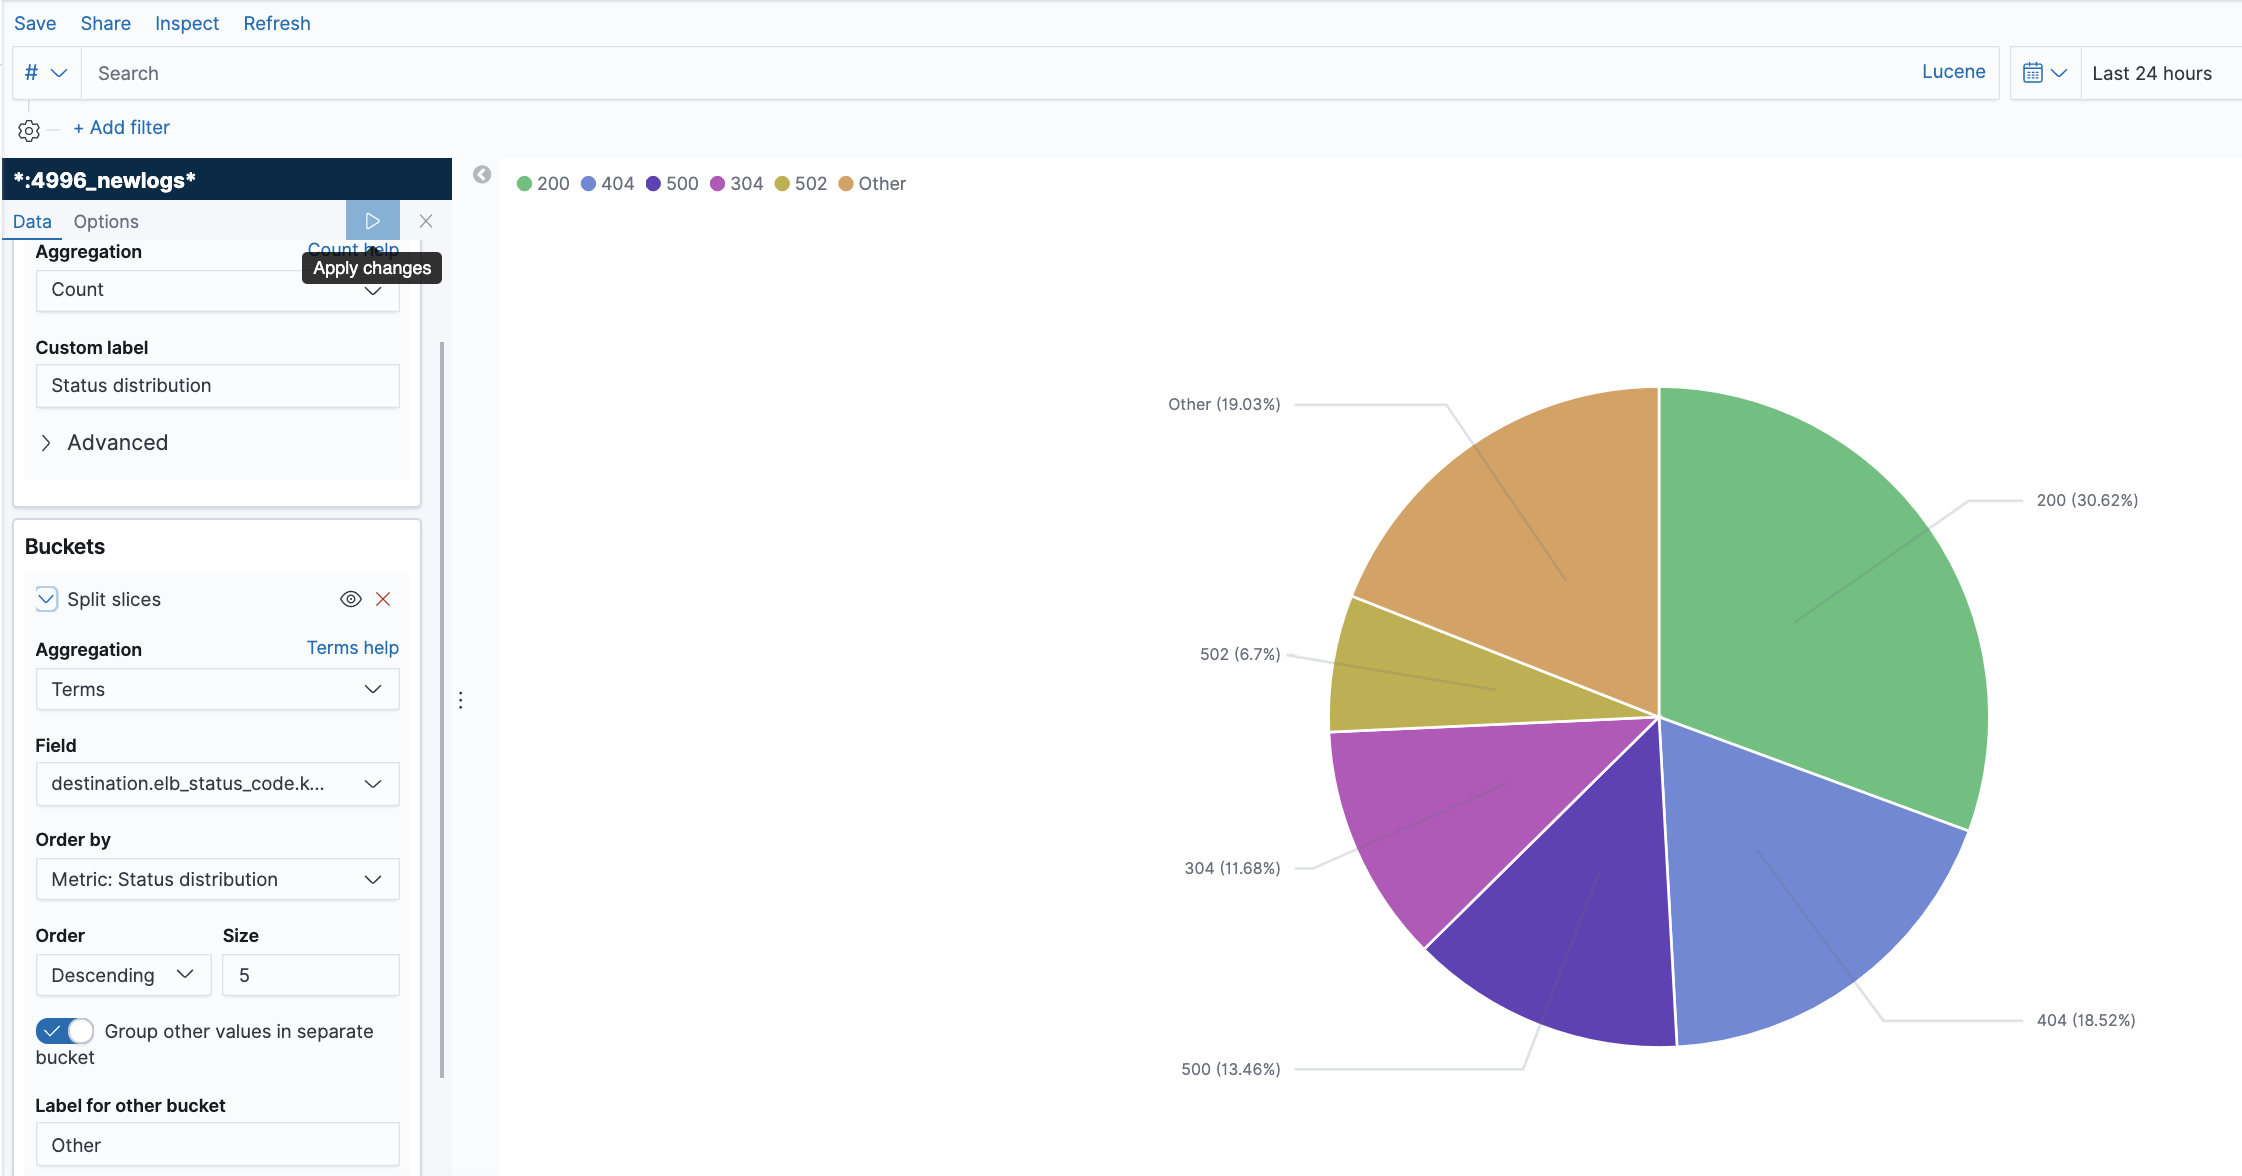
Task: Click the Custom label input field
Action: (x=217, y=386)
